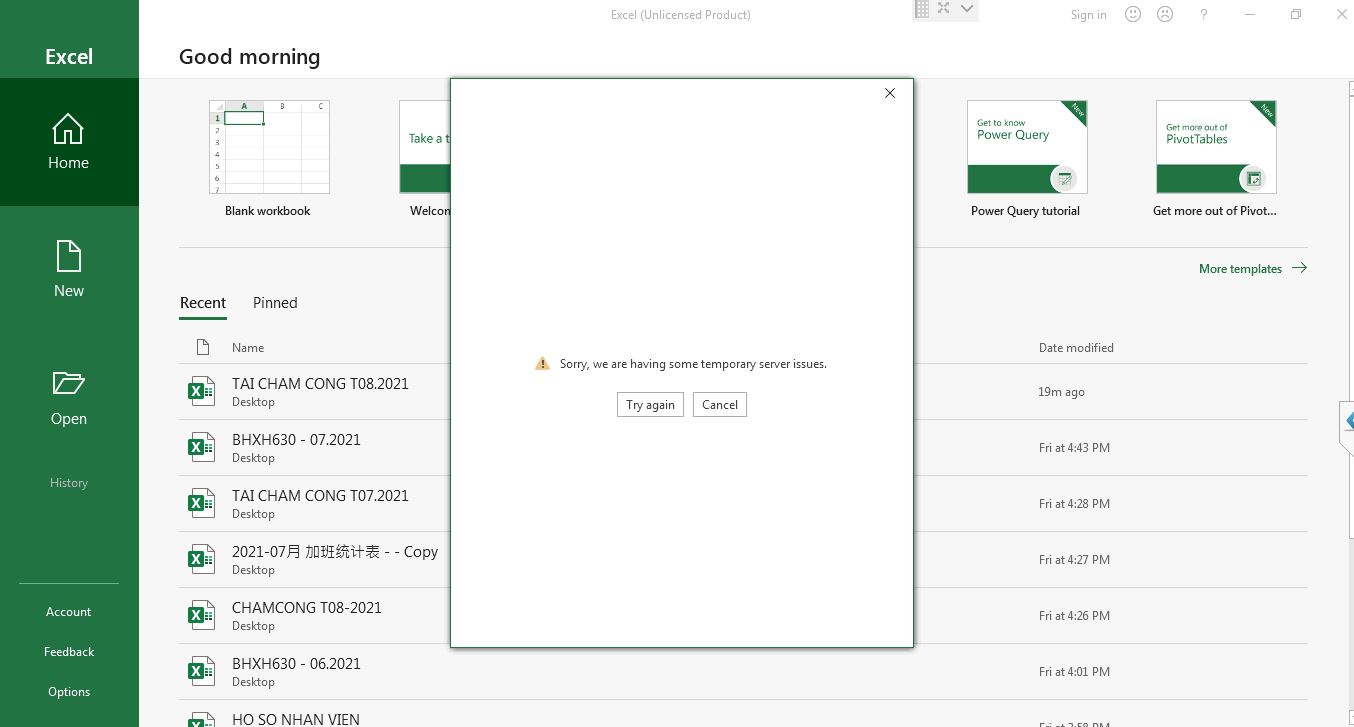Screen dimensions: 1354x727
Task: Close the server issues dialog
Action: 890,93
